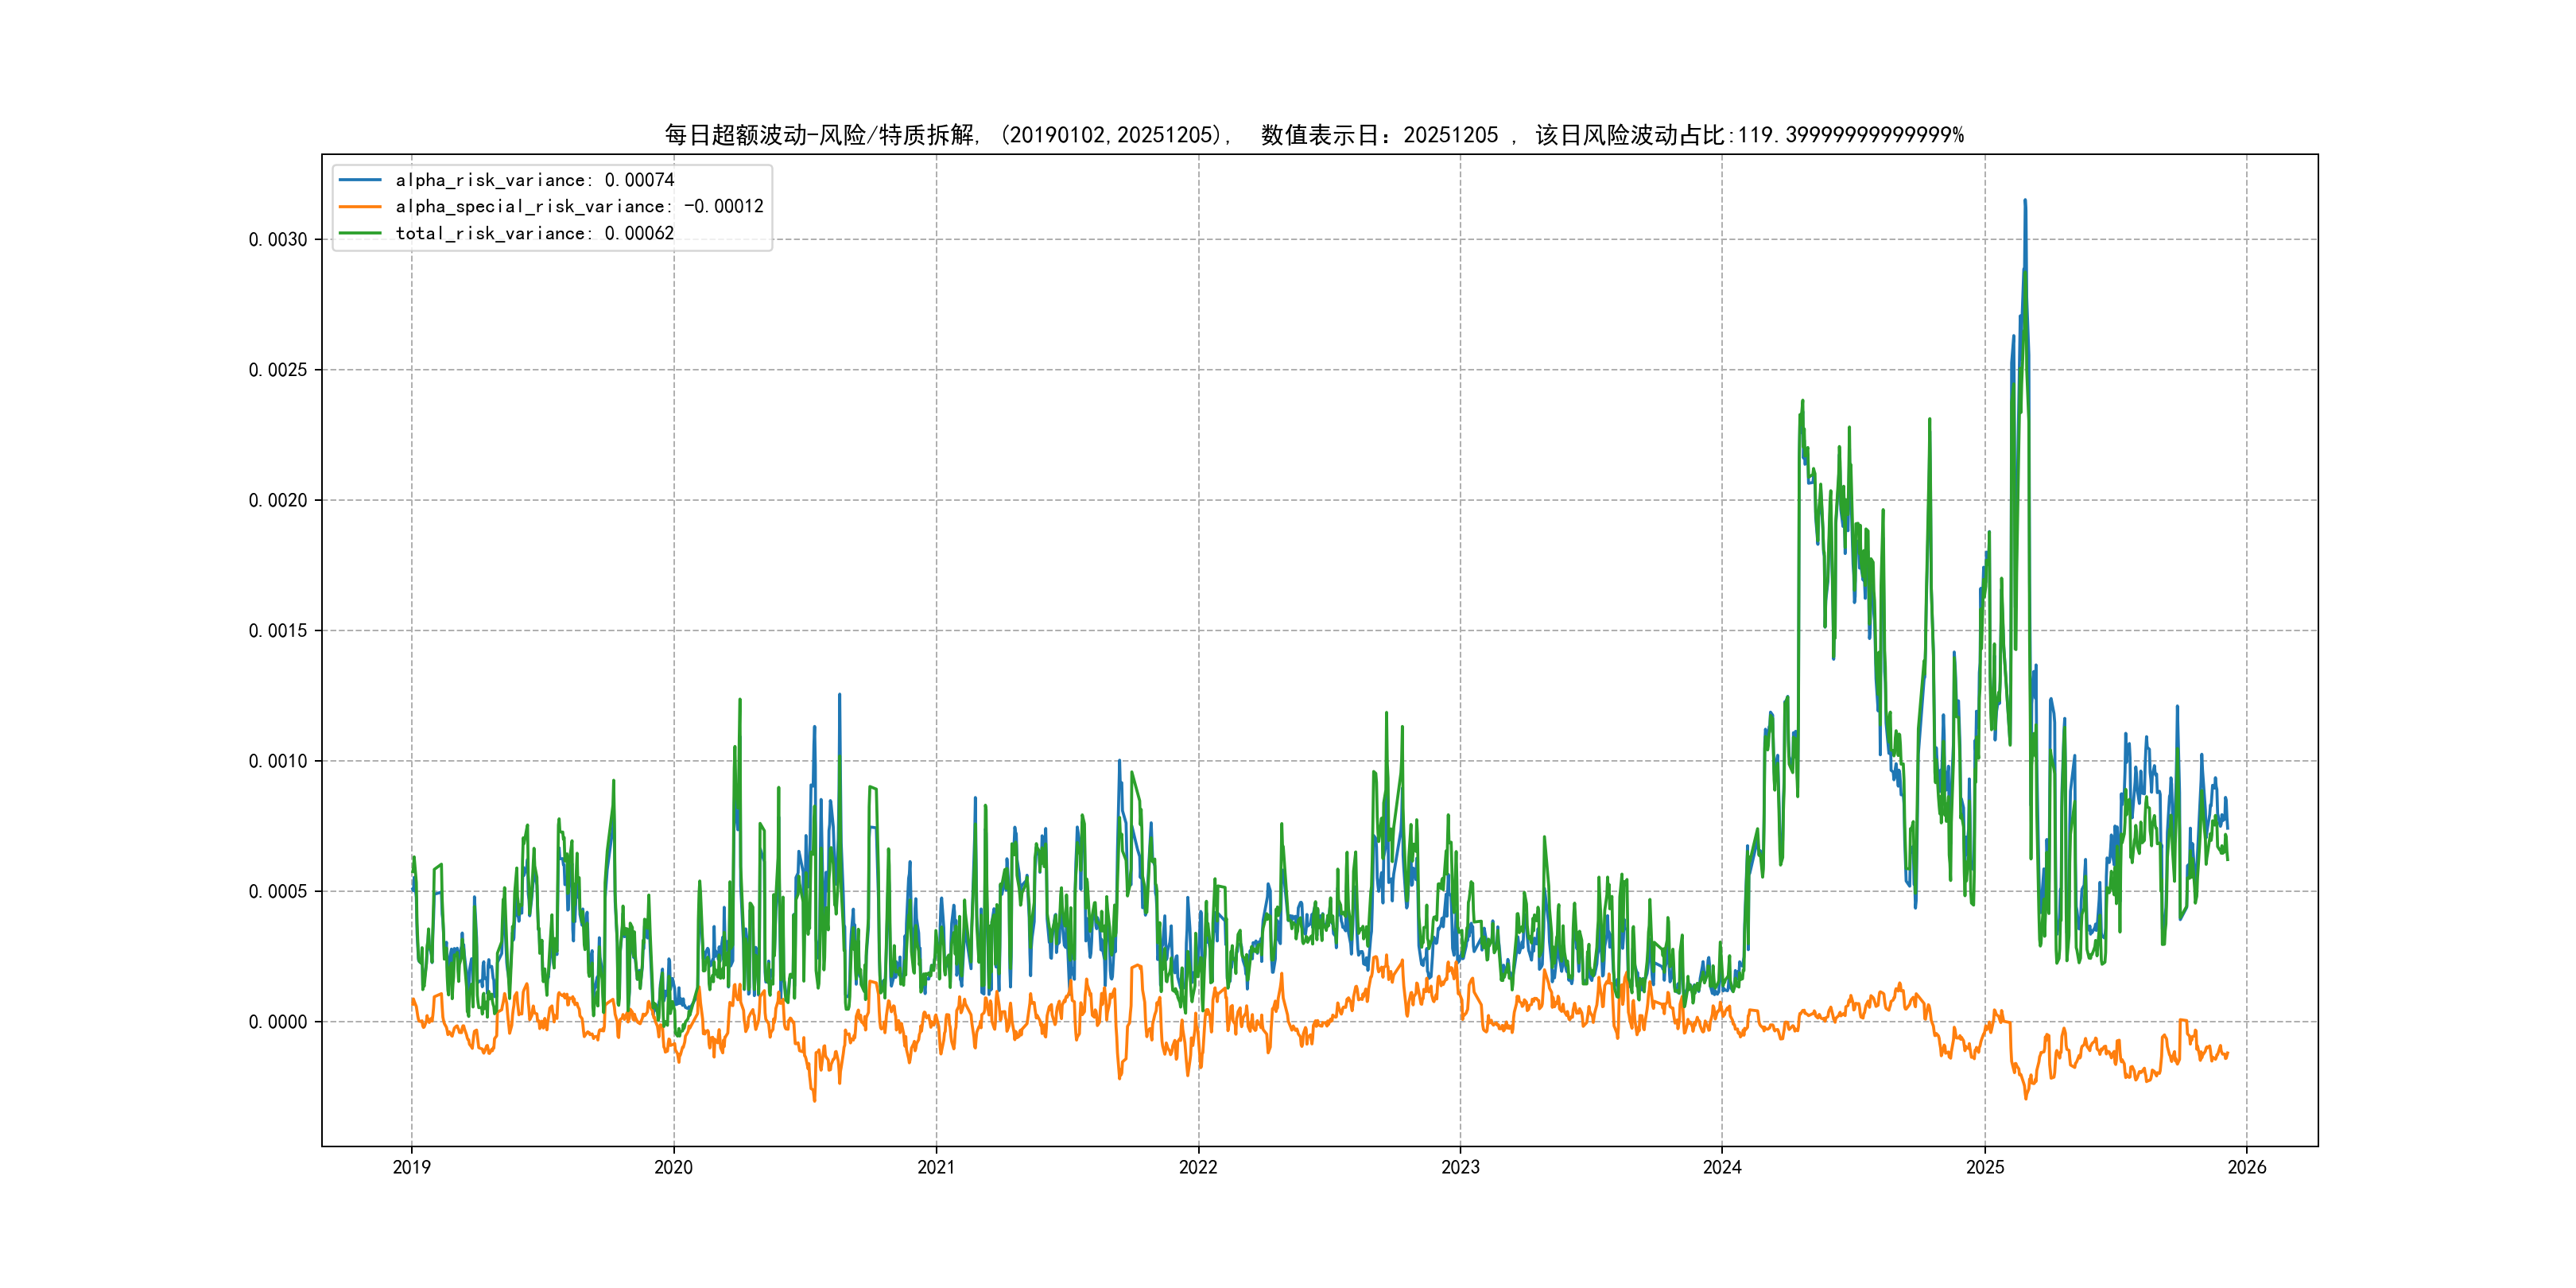Image resolution: width=2576 pixels, height=1288 pixels.
Task: Click the 2024 x-axis tick label
Action: click(x=1722, y=1167)
